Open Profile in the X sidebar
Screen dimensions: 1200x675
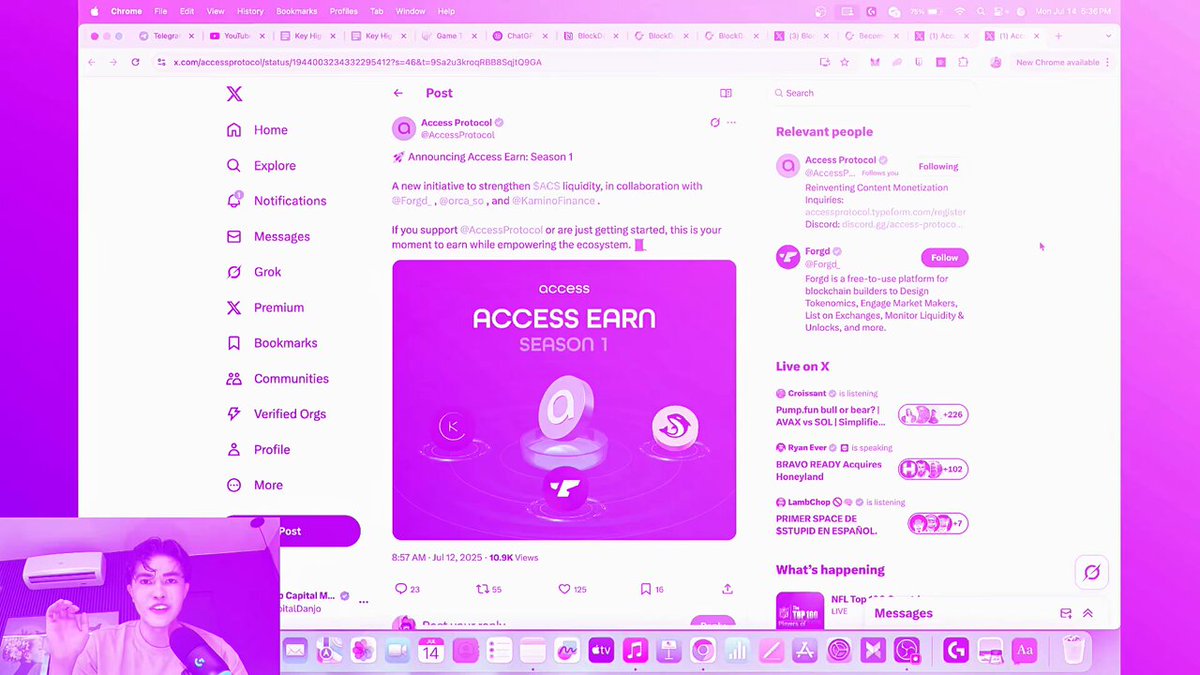tap(258, 450)
